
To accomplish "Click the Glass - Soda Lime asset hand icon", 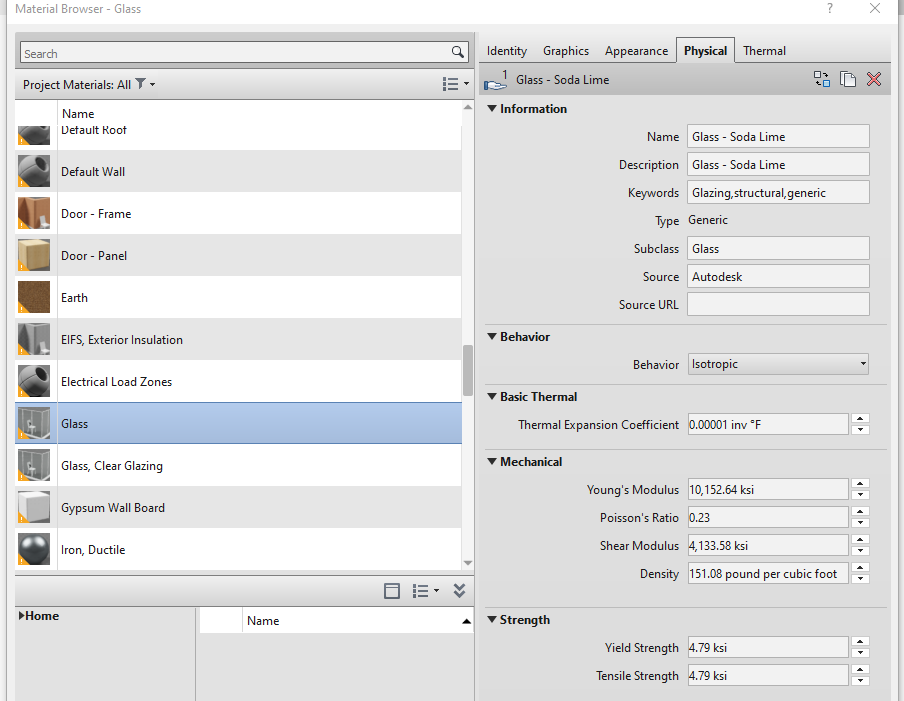I will click(495, 83).
